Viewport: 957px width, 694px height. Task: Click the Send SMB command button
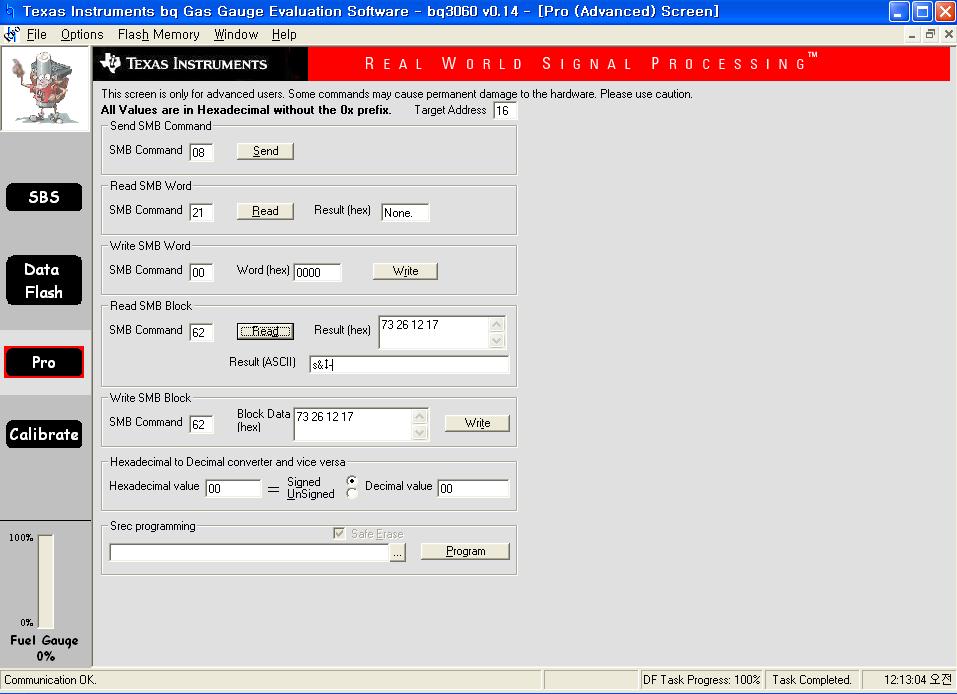[265, 151]
